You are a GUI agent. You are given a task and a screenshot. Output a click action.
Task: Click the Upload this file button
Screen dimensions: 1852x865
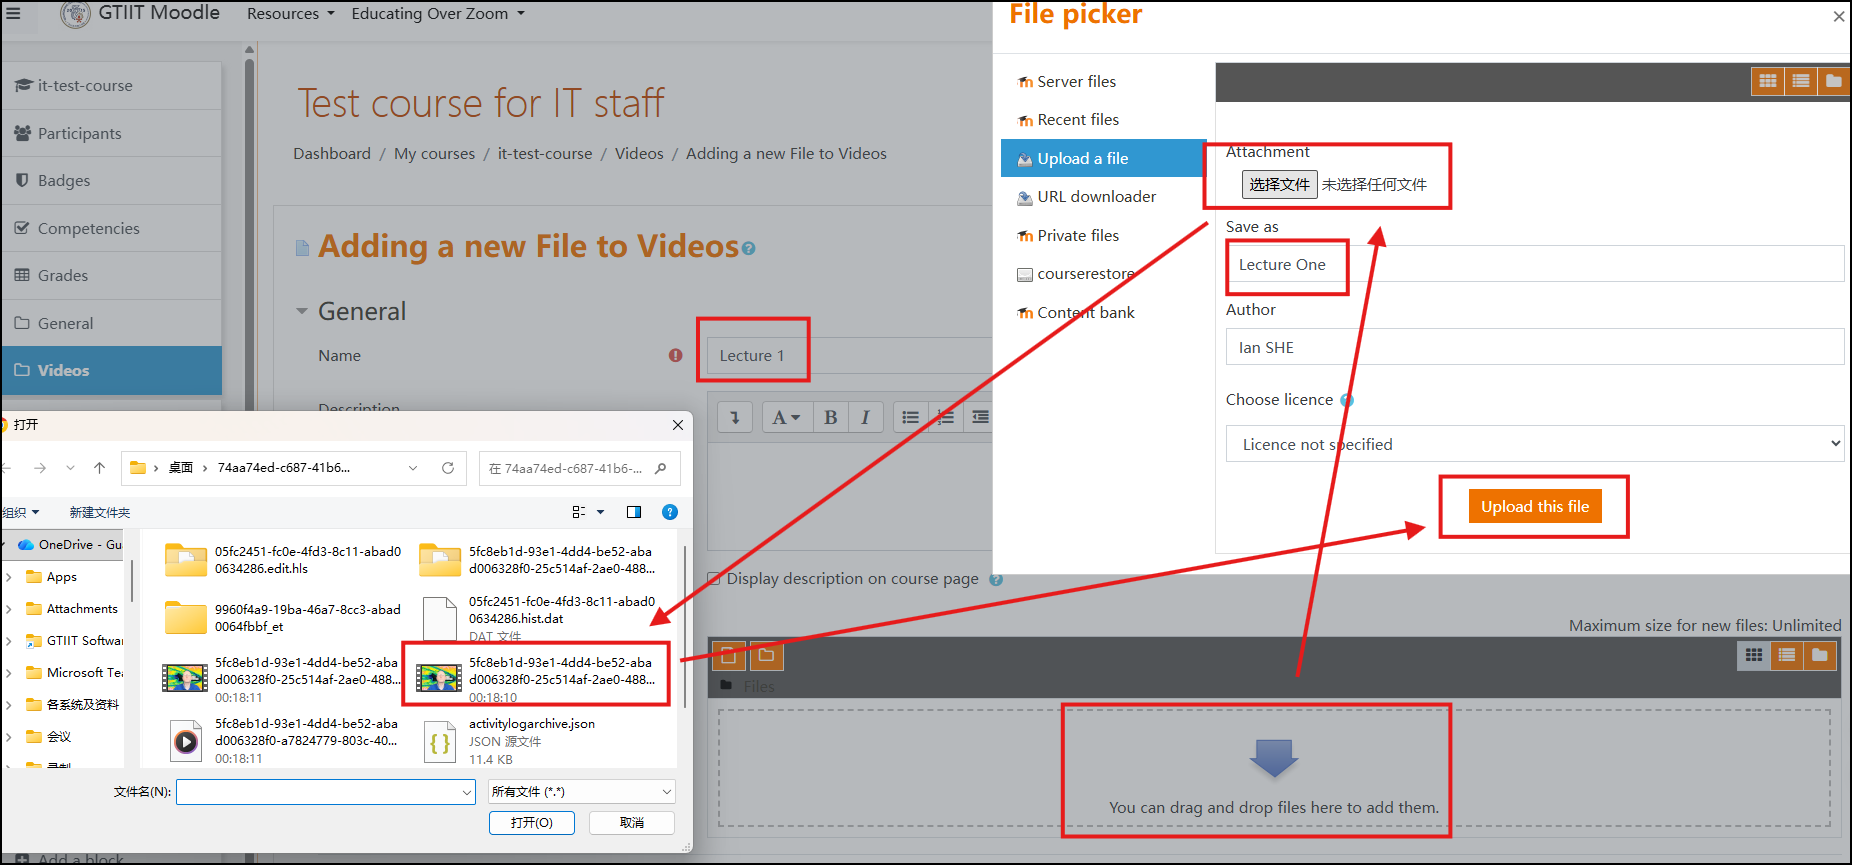point(1534,506)
